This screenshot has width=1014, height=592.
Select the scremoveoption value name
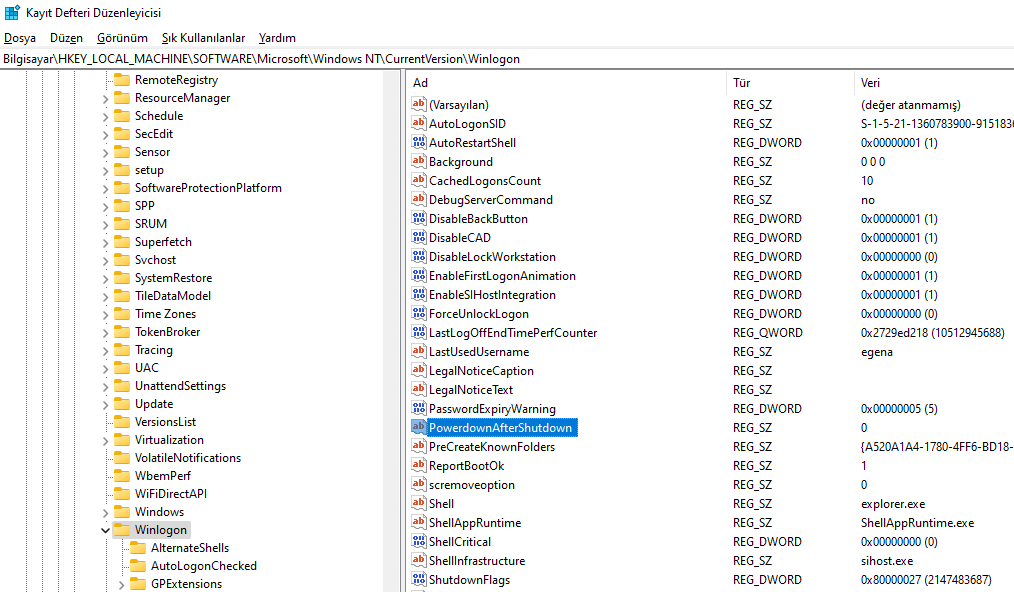471,485
